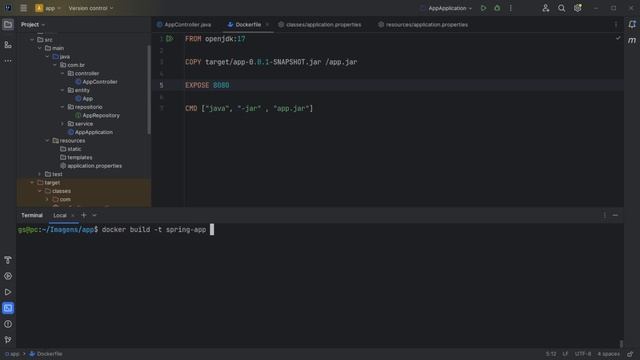Screen dimensions: 640x360
Task: Close the Dockerfile tab
Action: 267,24
